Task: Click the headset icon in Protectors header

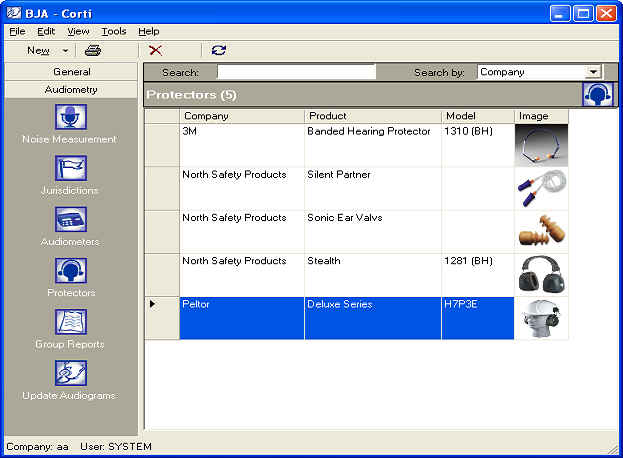Action: point(598,95)
